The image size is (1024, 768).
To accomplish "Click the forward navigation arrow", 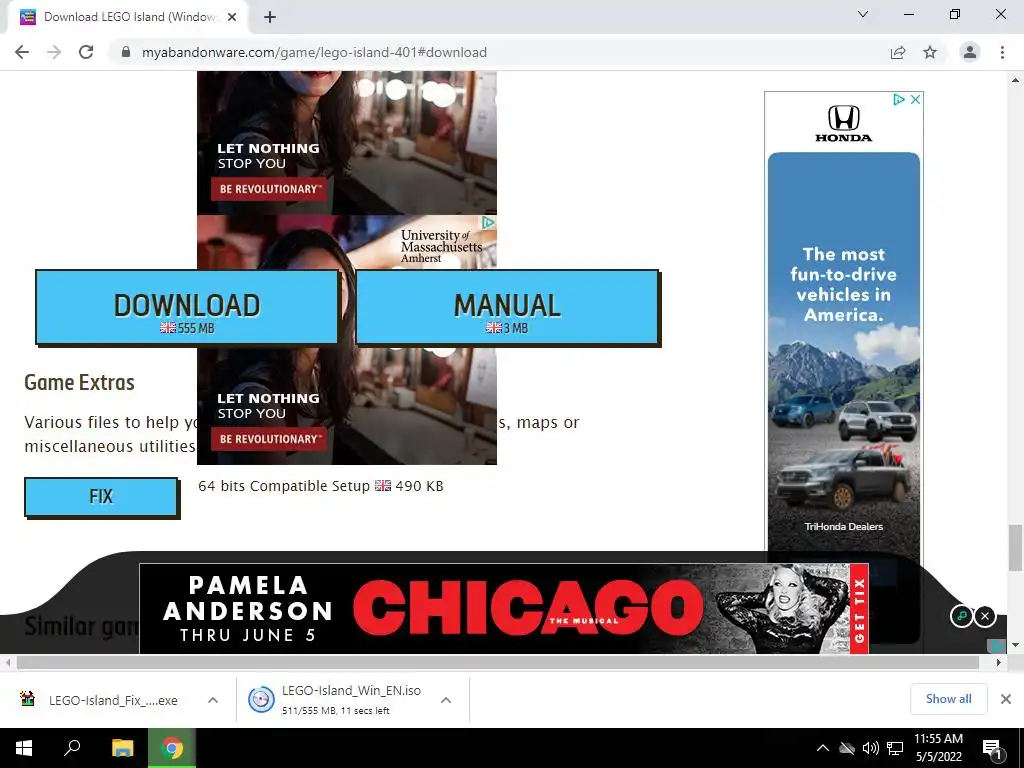I will pos(54,52).
